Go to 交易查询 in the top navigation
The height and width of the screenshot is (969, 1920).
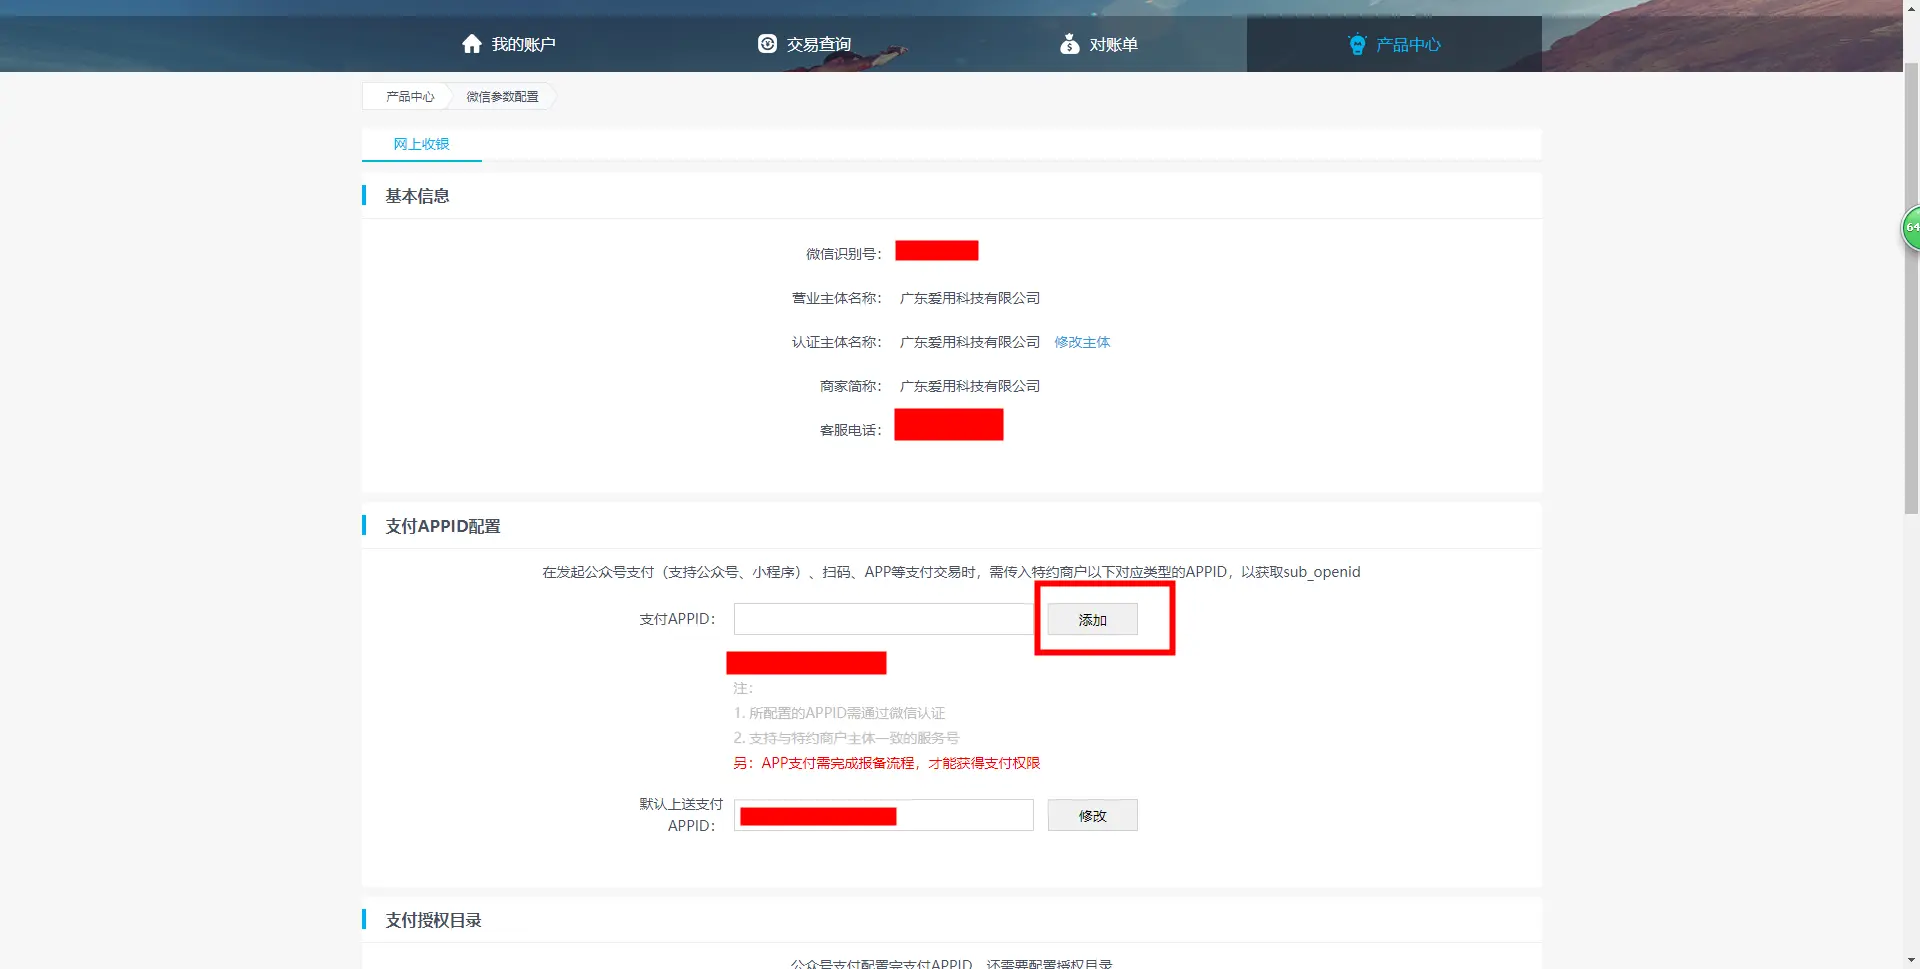818,45
